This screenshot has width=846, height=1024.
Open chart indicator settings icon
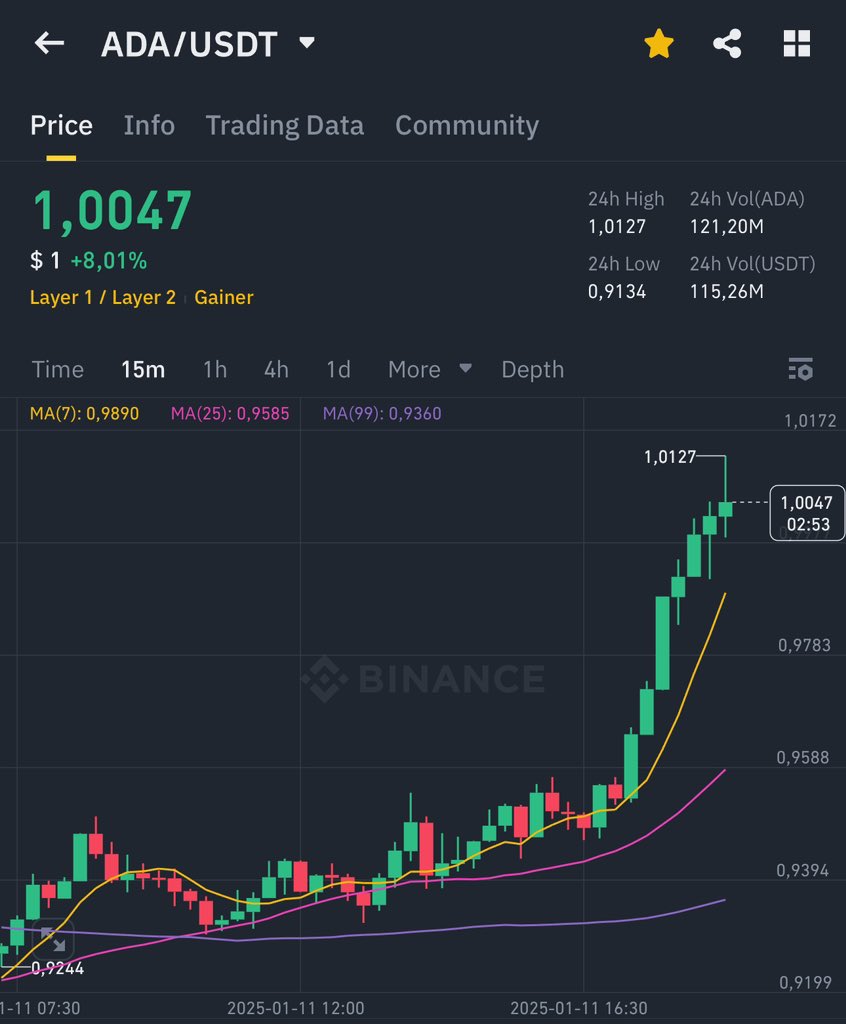tap(802, 370)
